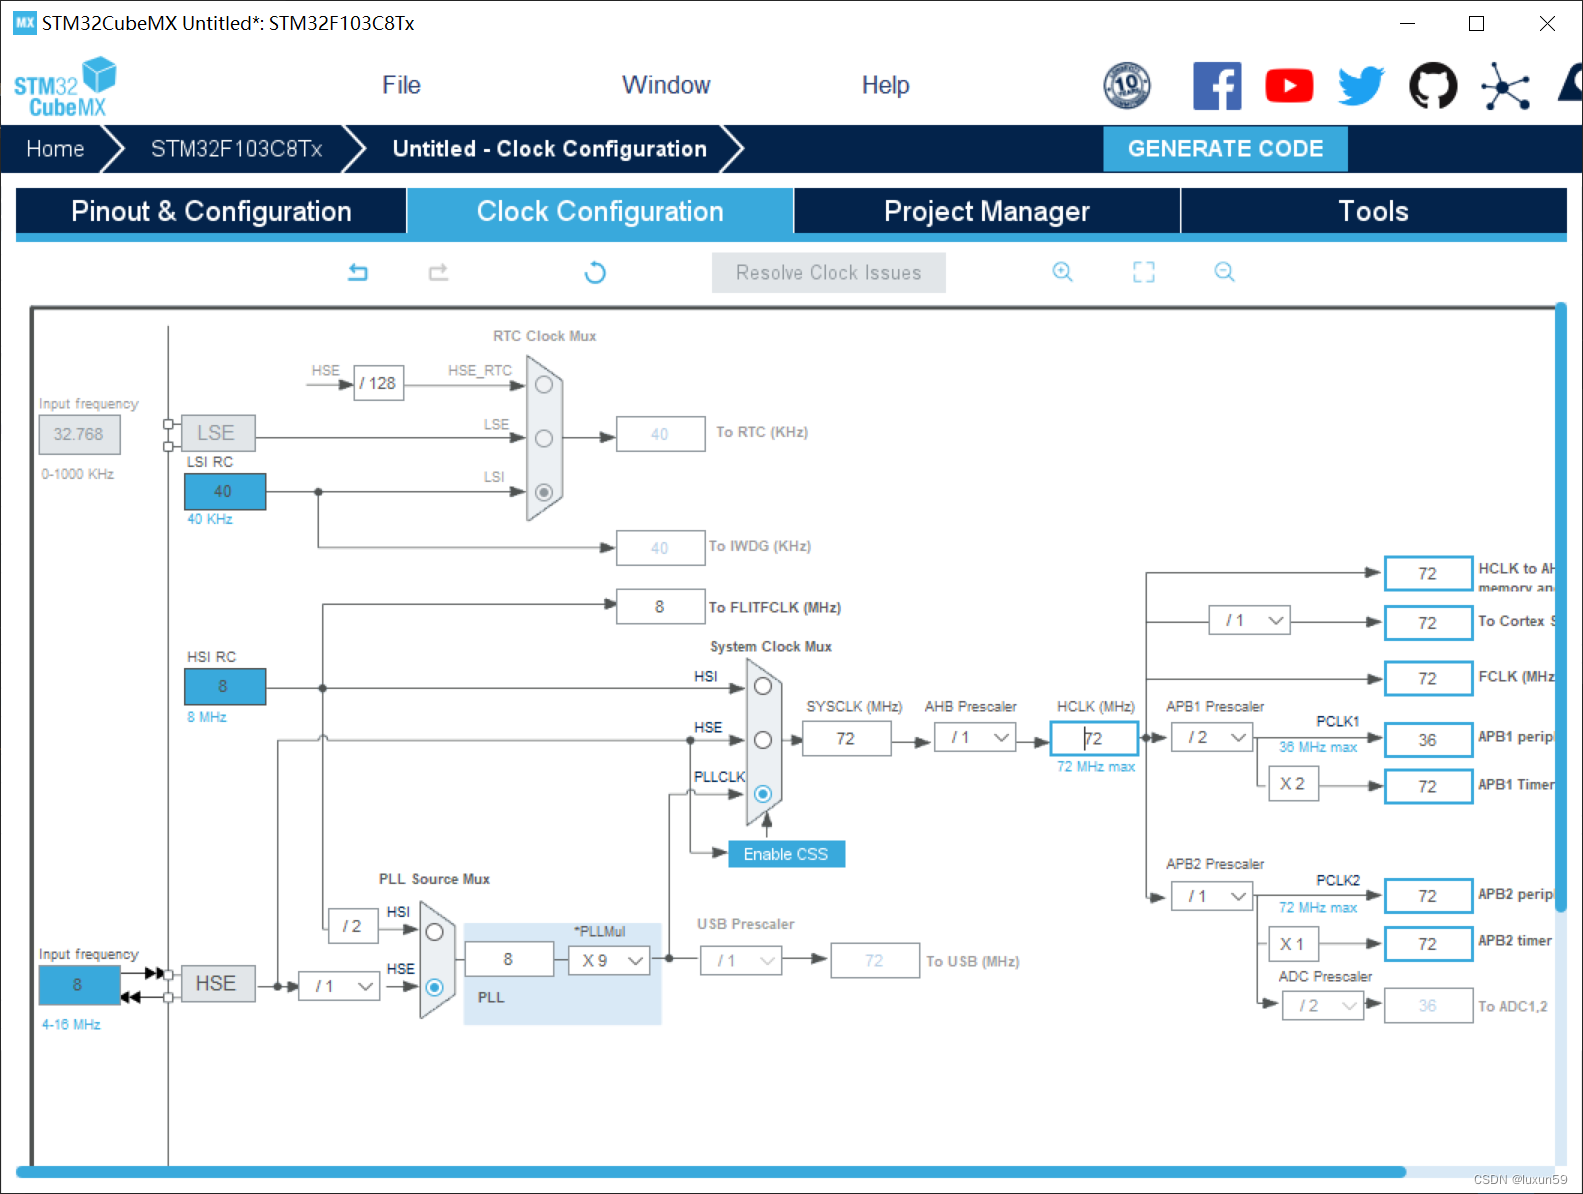This screenshot has width=1583, height=1194.
Task: Switch to Project Manager tab
Action: click(x=987, y=212)
